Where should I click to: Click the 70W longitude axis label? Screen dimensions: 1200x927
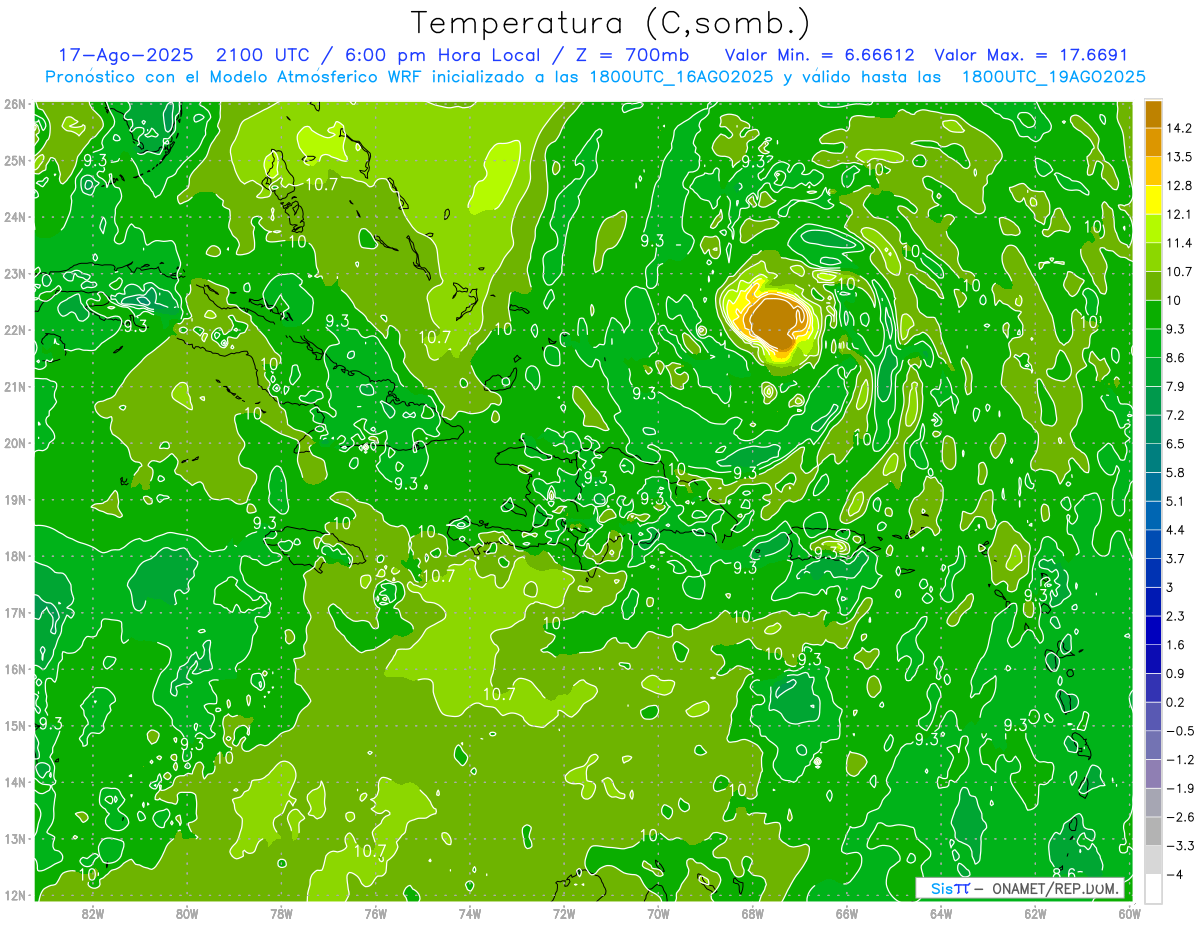click(658, 913)
